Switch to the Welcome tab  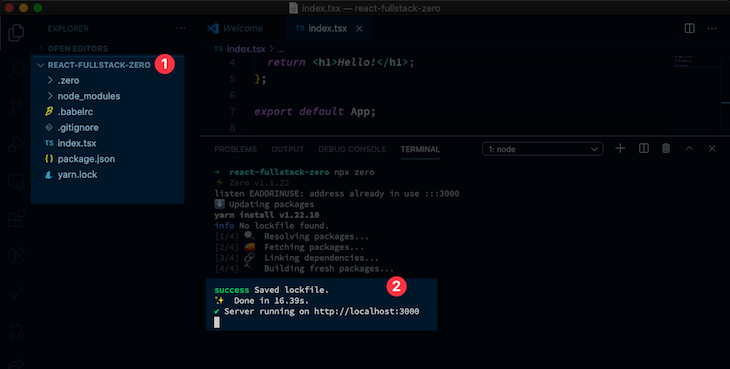[243, 28]
